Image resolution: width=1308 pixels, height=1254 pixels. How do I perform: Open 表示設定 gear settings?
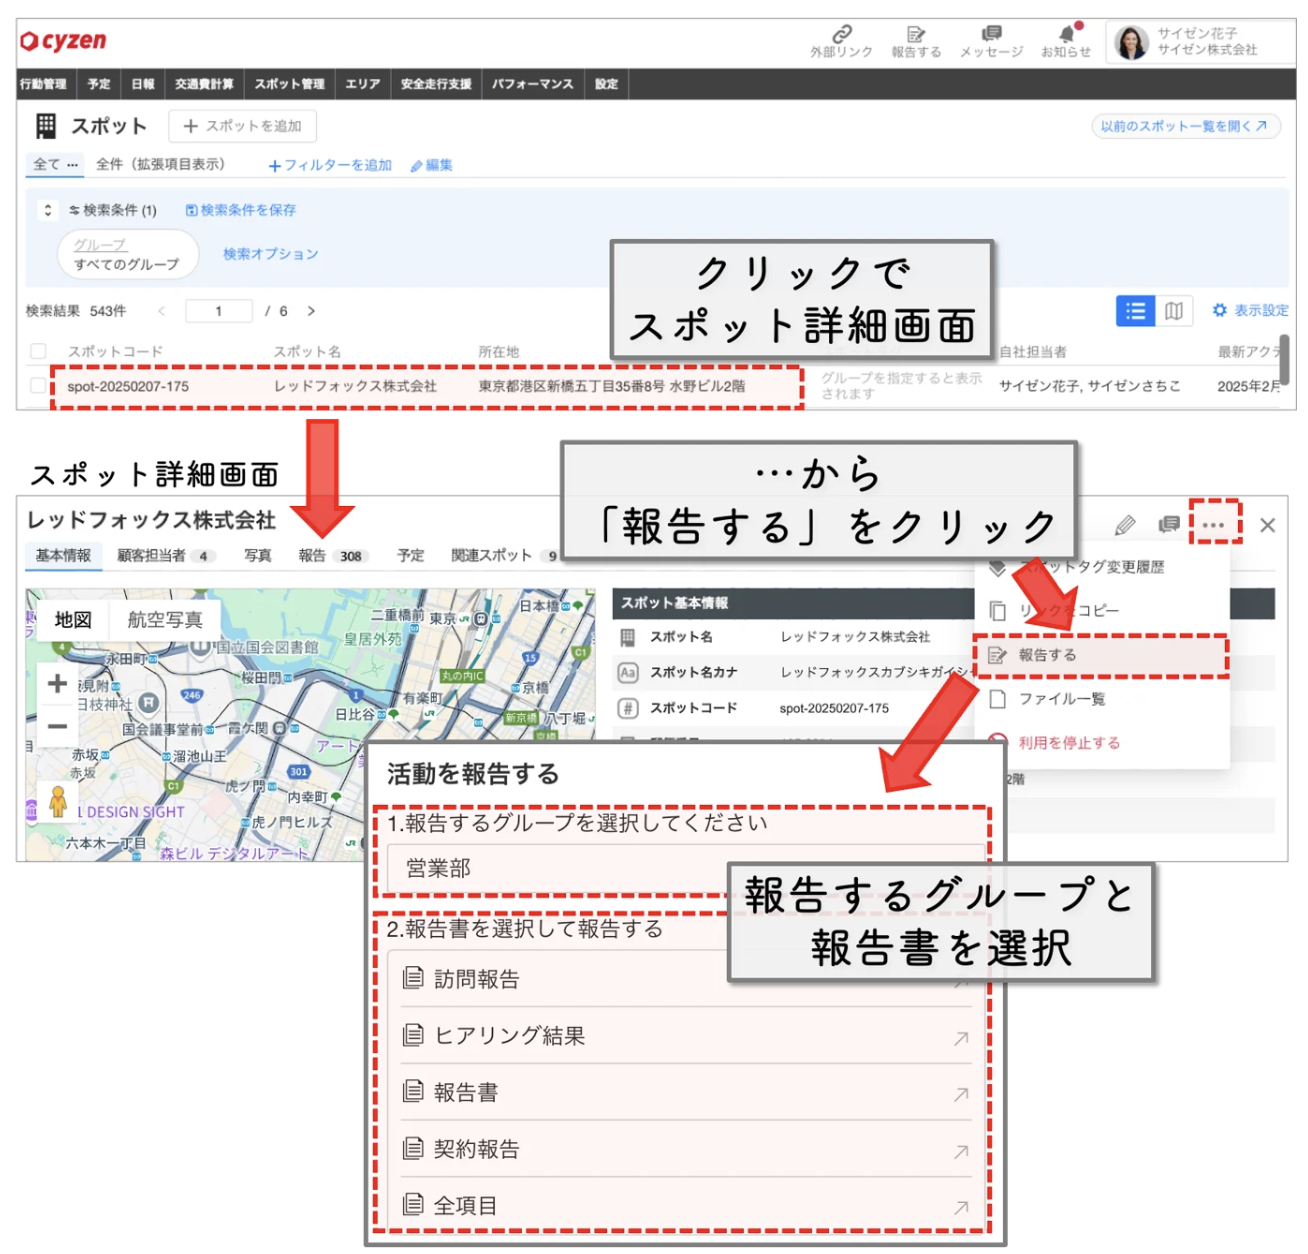[x=1250, y=311]
